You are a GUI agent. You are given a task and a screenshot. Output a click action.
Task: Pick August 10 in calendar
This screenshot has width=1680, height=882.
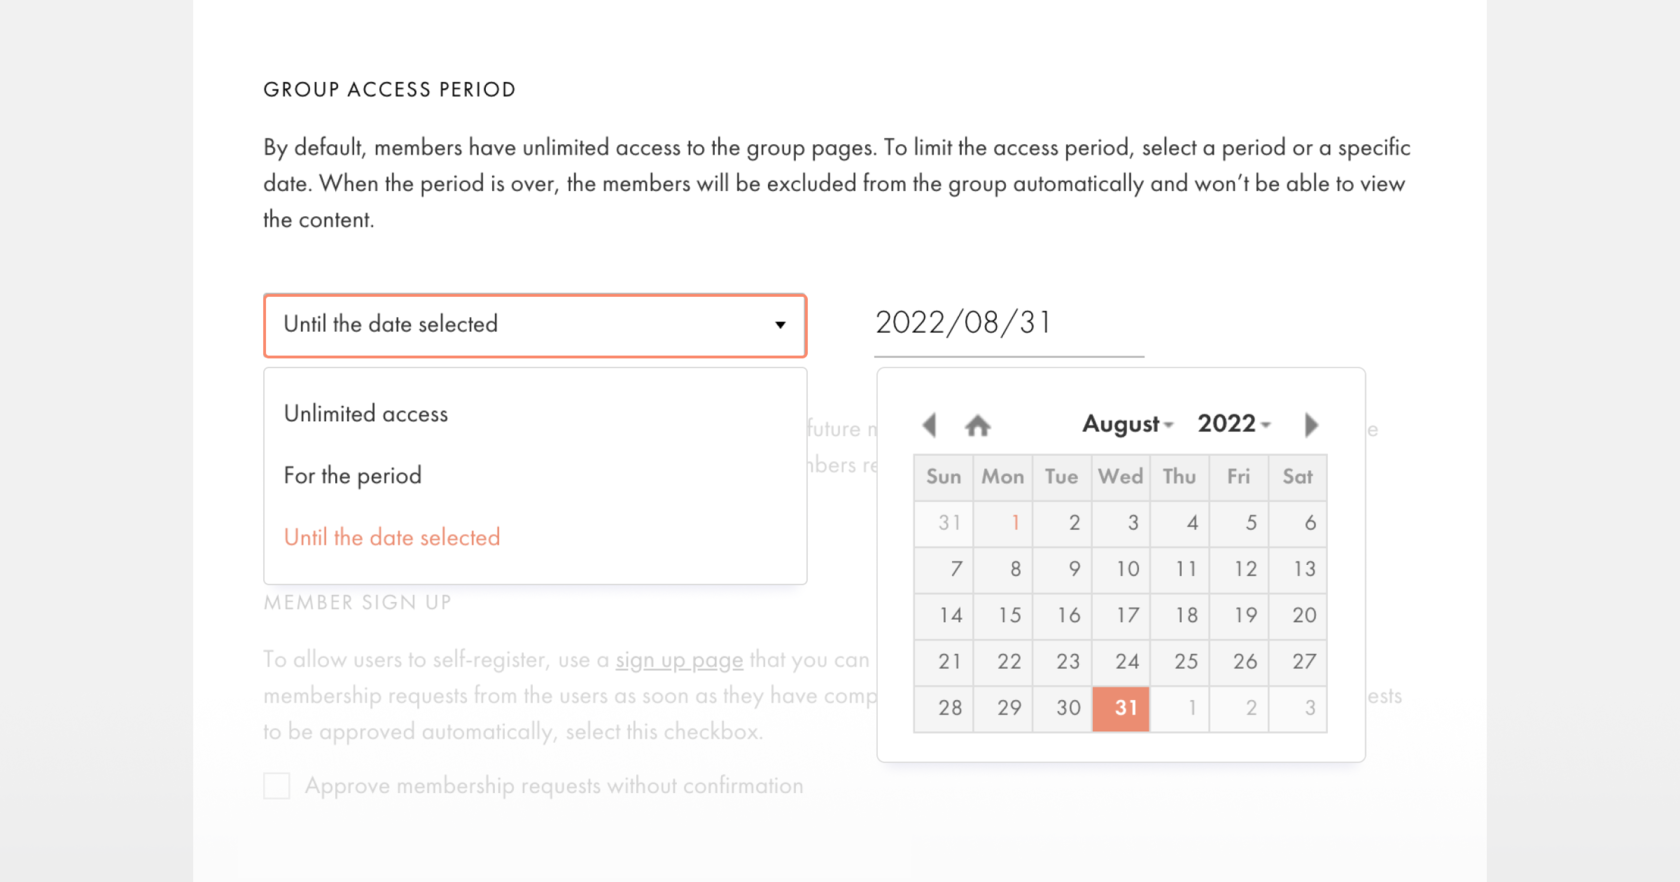click(1121, 568)
